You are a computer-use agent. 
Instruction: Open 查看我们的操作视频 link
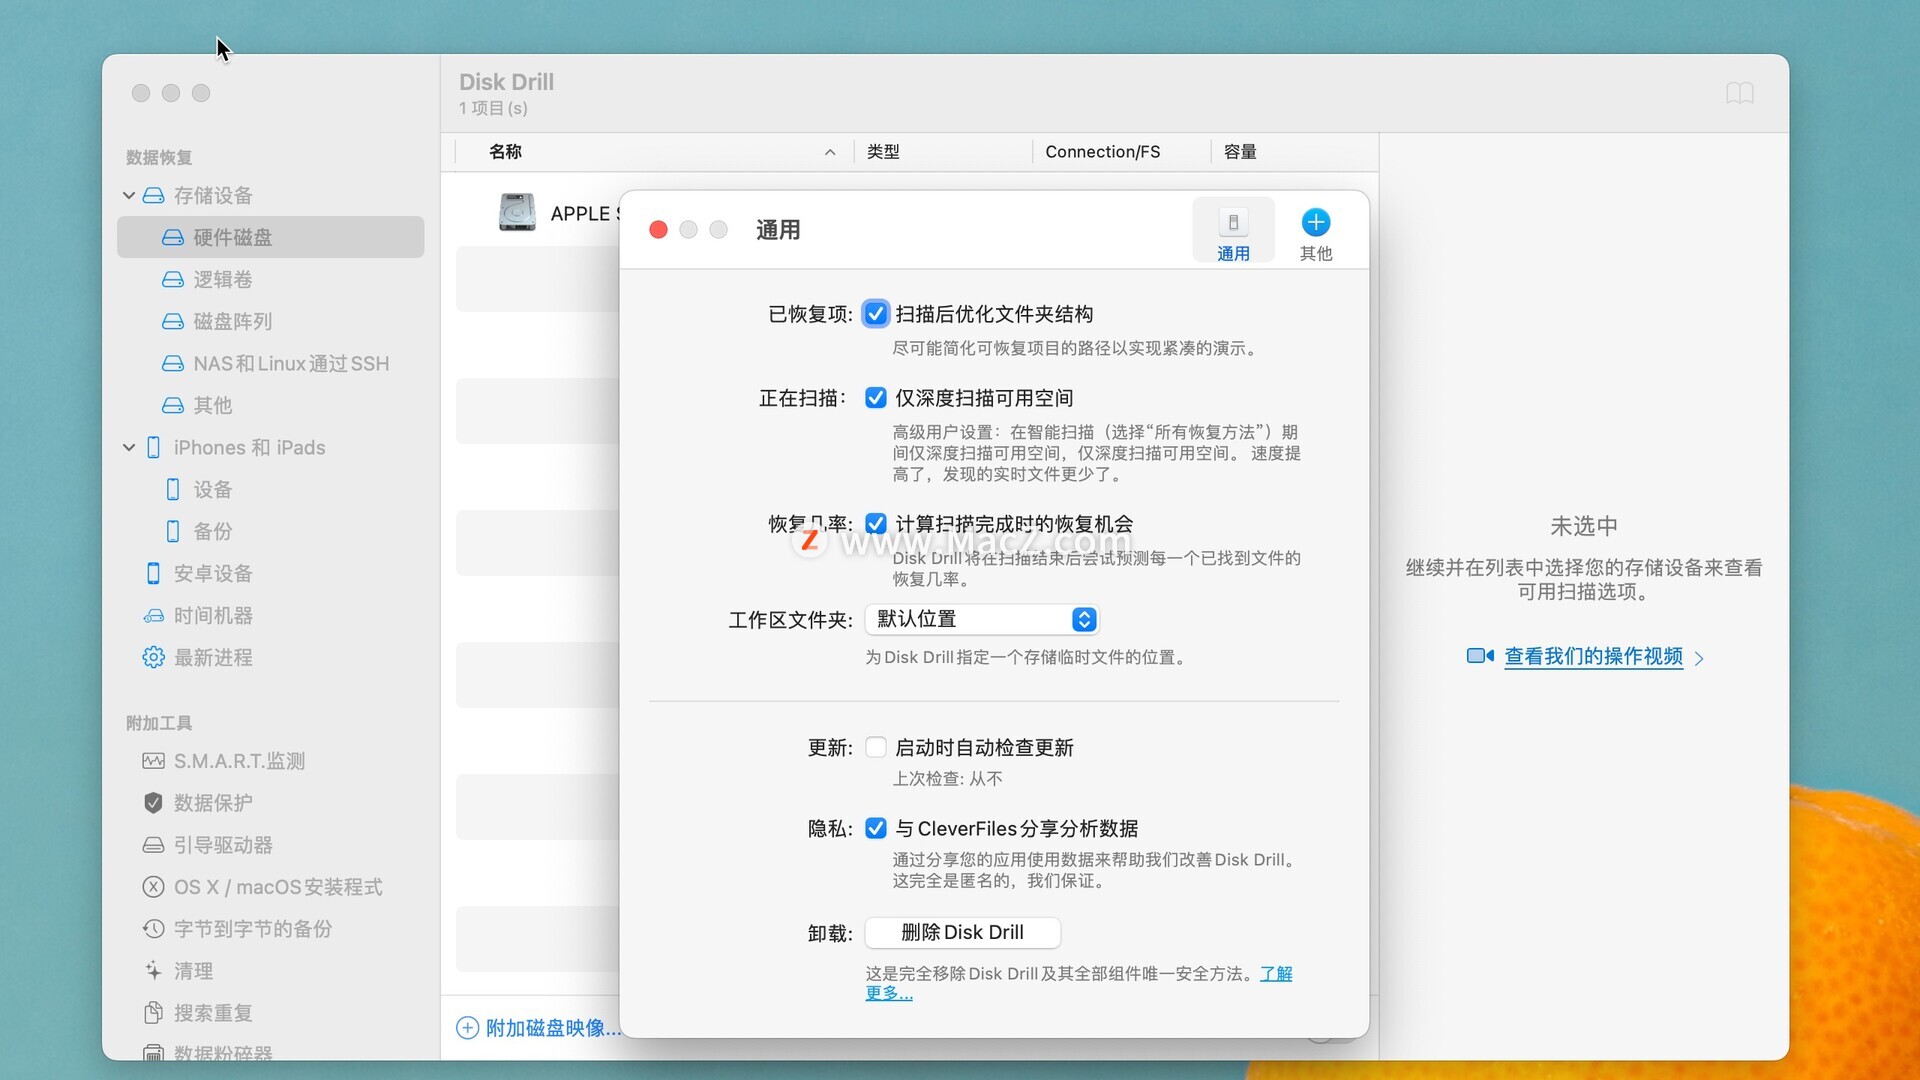[1593, 657]
